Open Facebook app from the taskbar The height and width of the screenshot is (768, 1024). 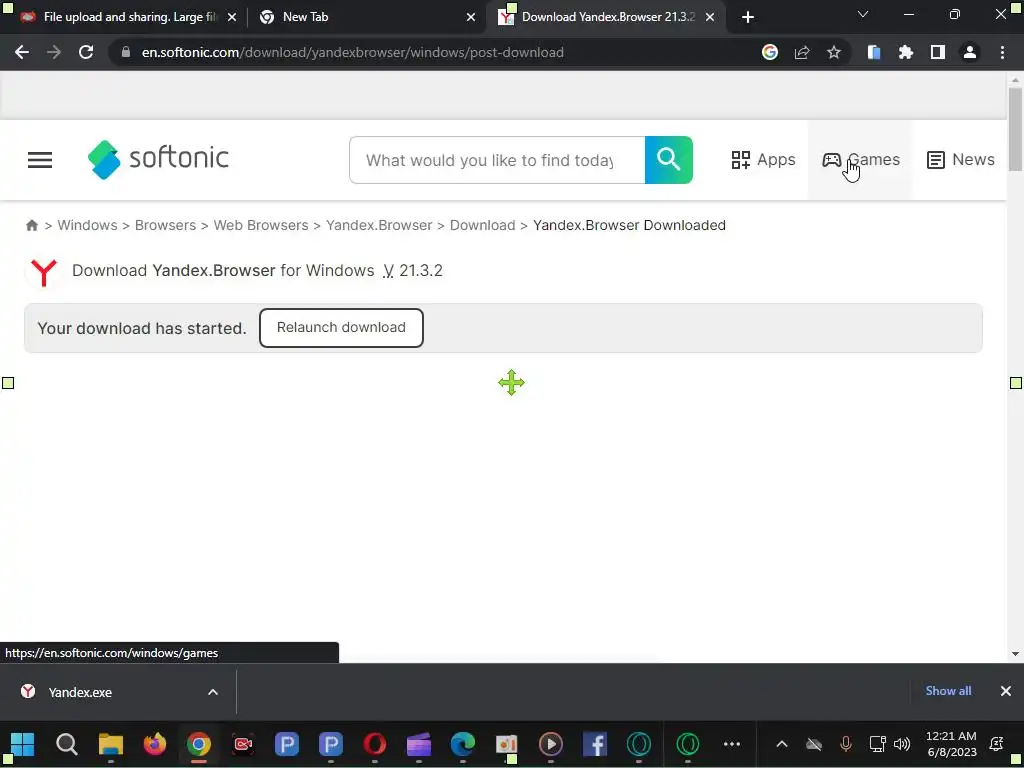coord(595,744)
